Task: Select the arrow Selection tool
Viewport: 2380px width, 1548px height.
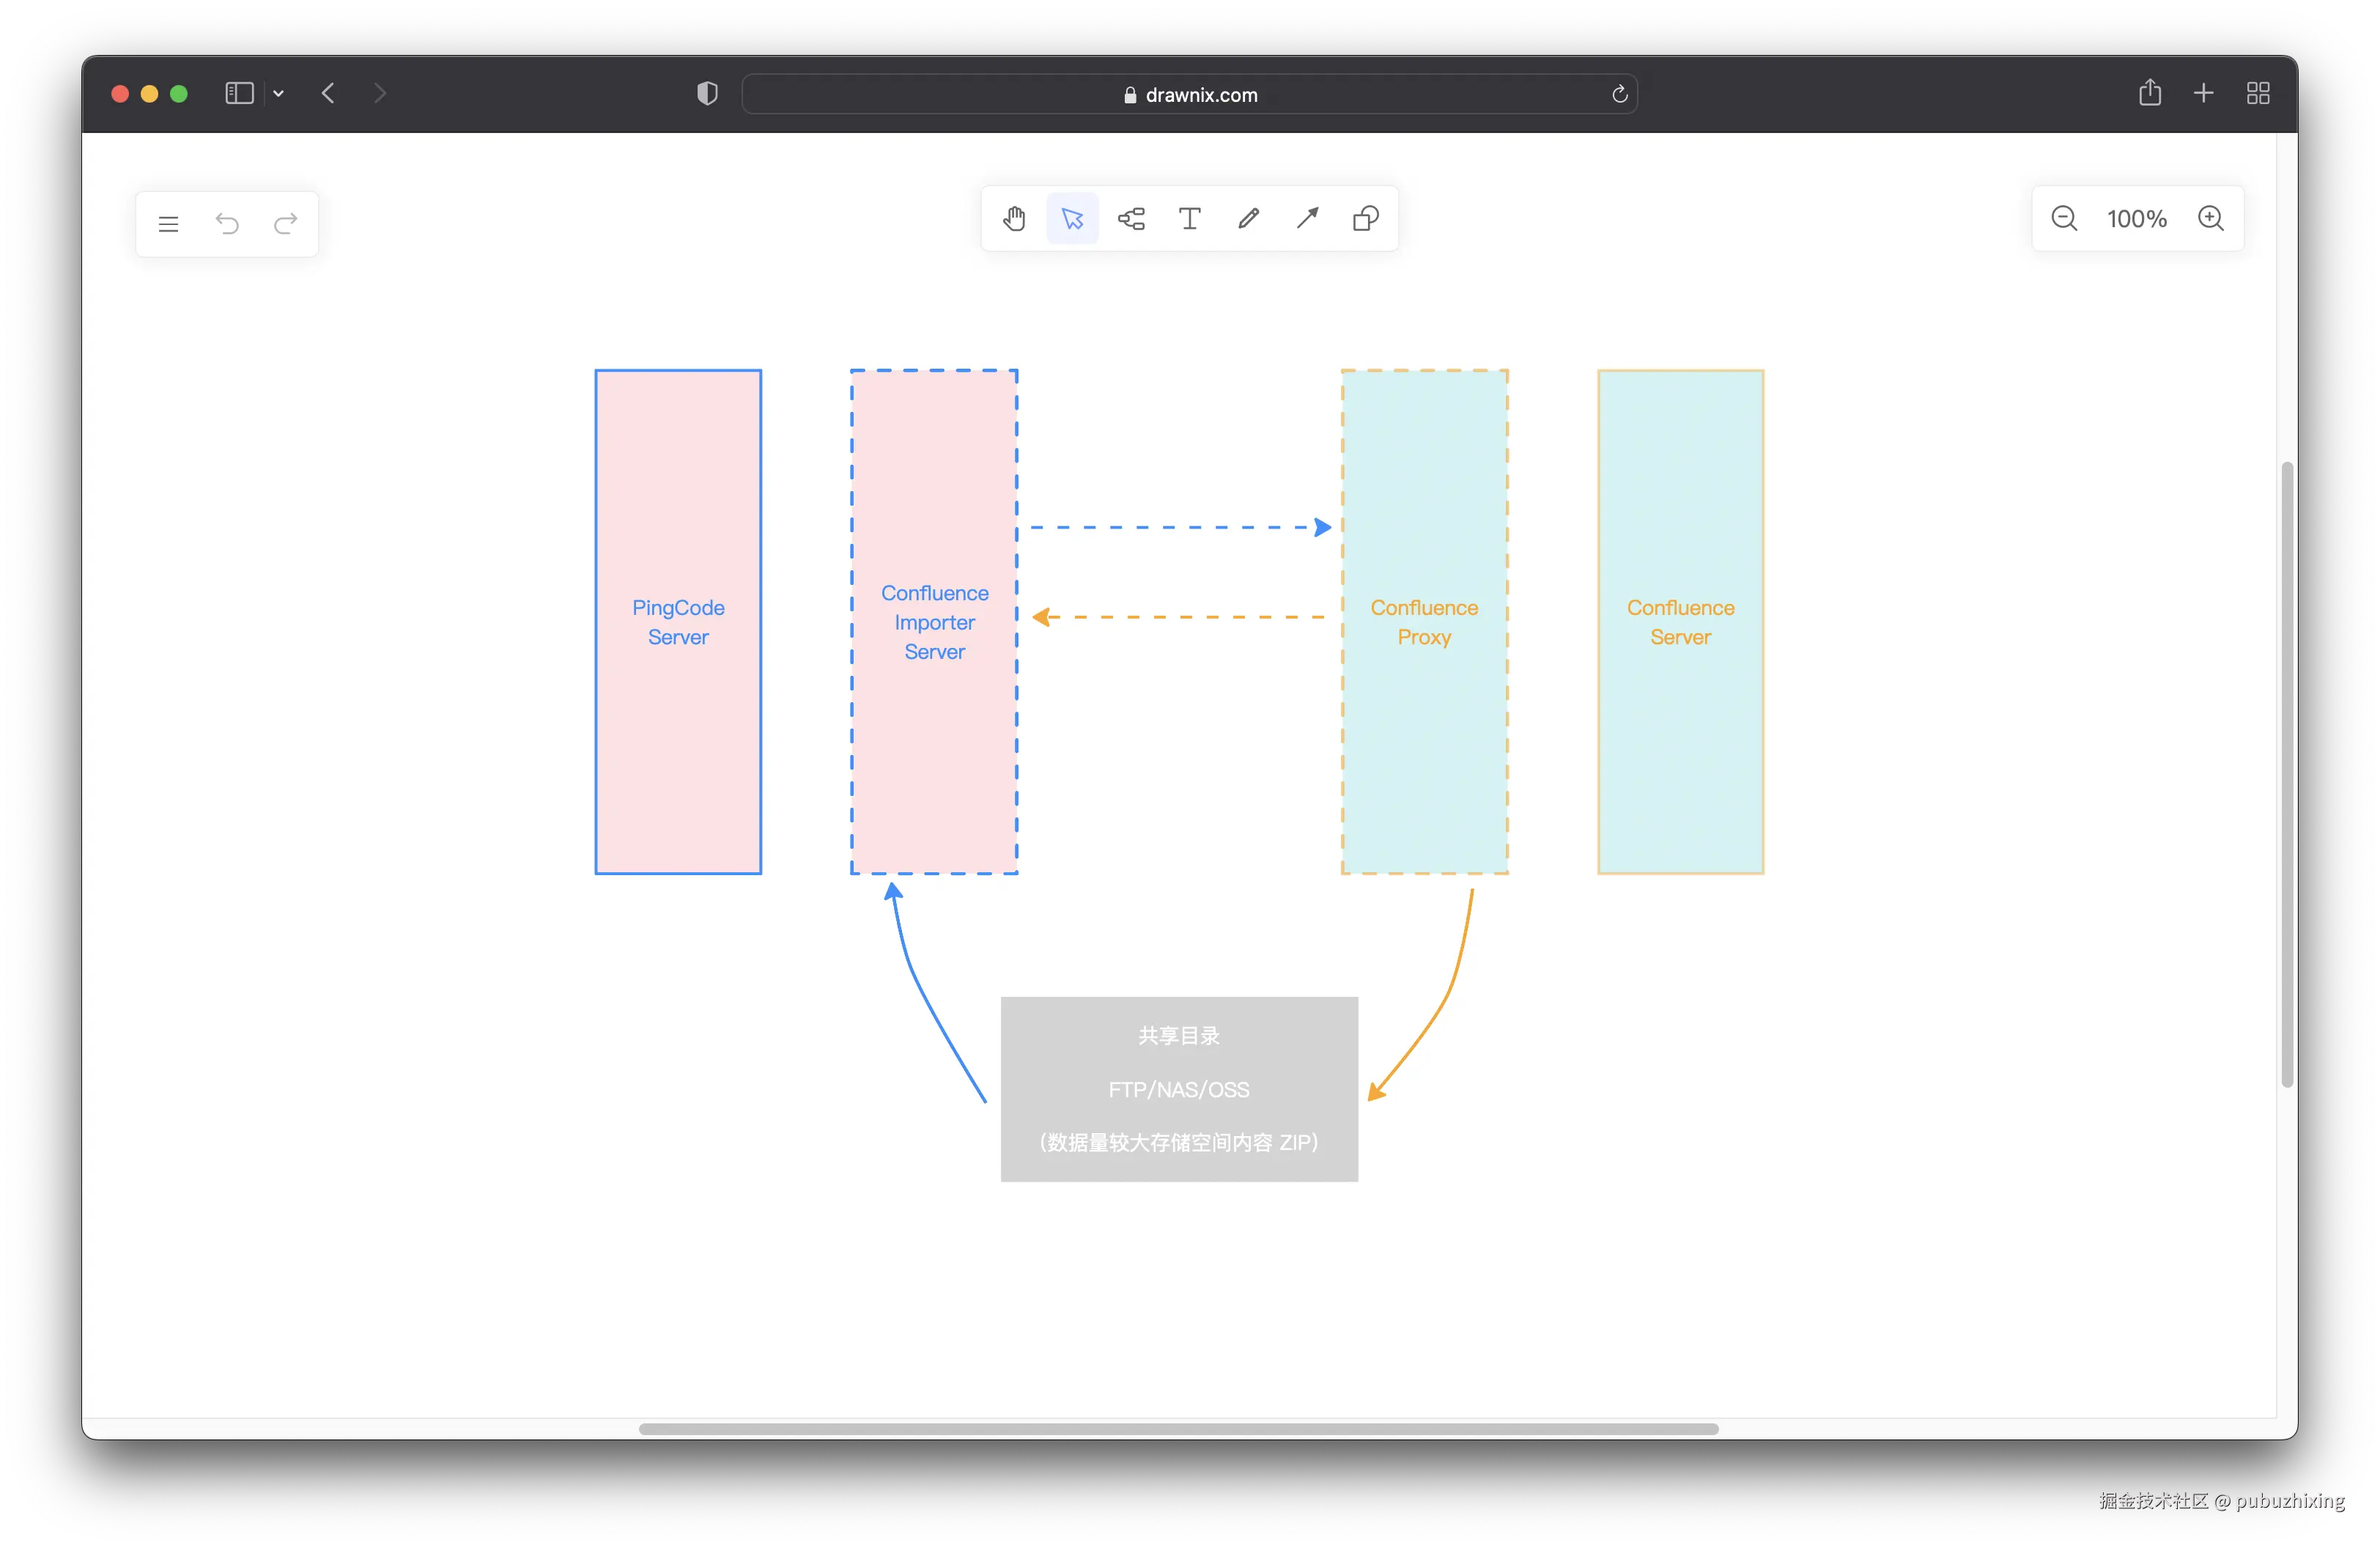Action: click(x=1072, y=219)
